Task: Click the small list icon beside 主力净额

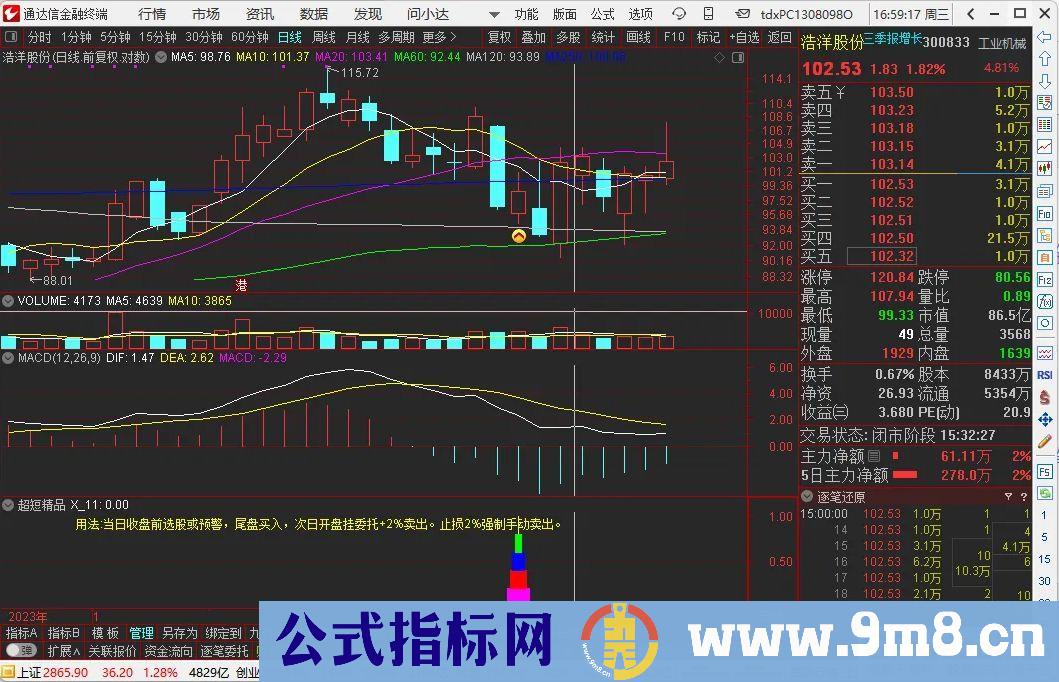Action: click(x=874, y=456)
